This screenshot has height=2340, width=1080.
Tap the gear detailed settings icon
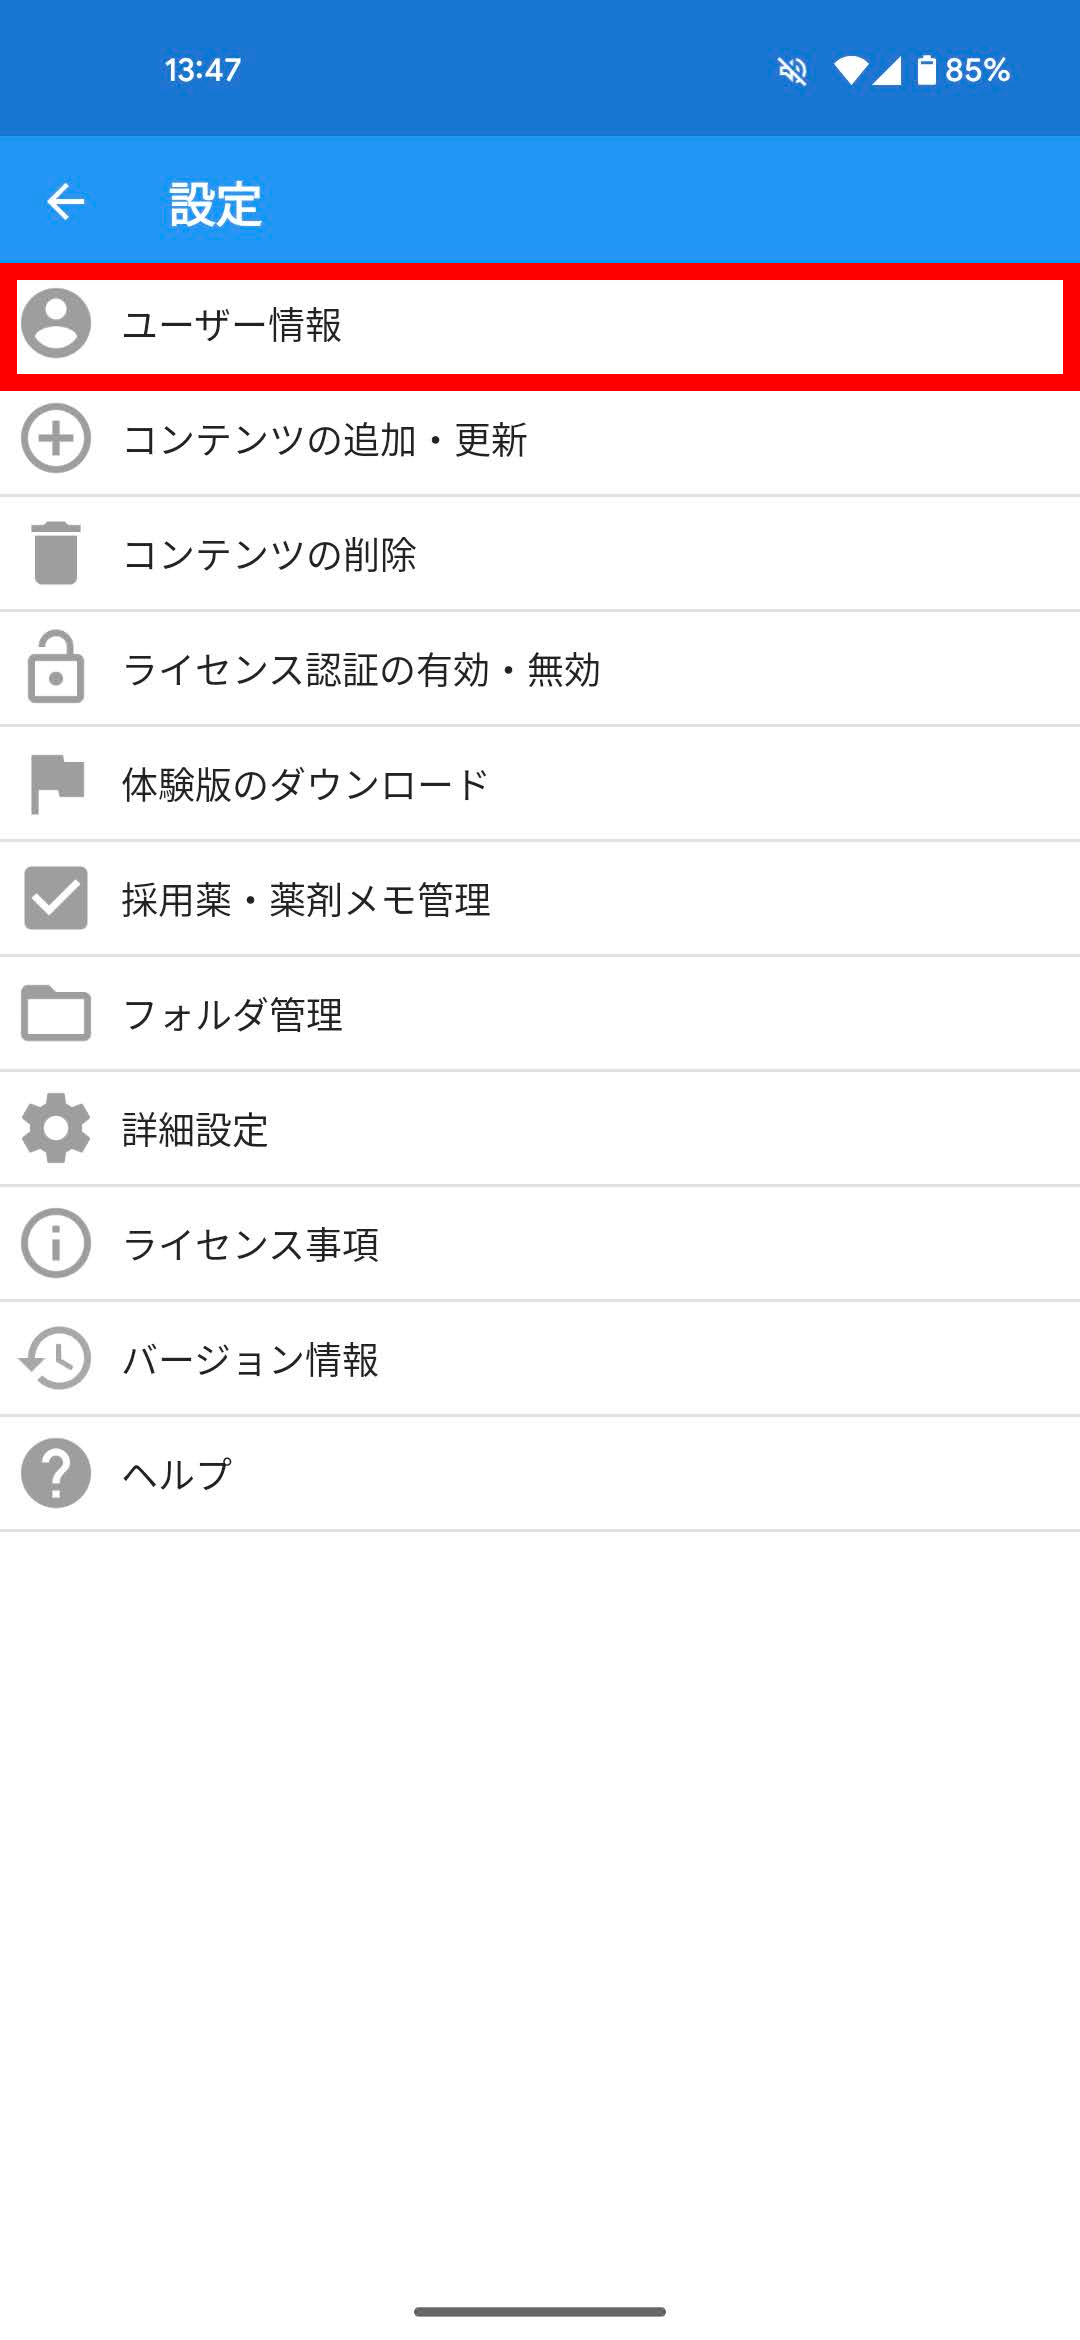coord(56,1129)
